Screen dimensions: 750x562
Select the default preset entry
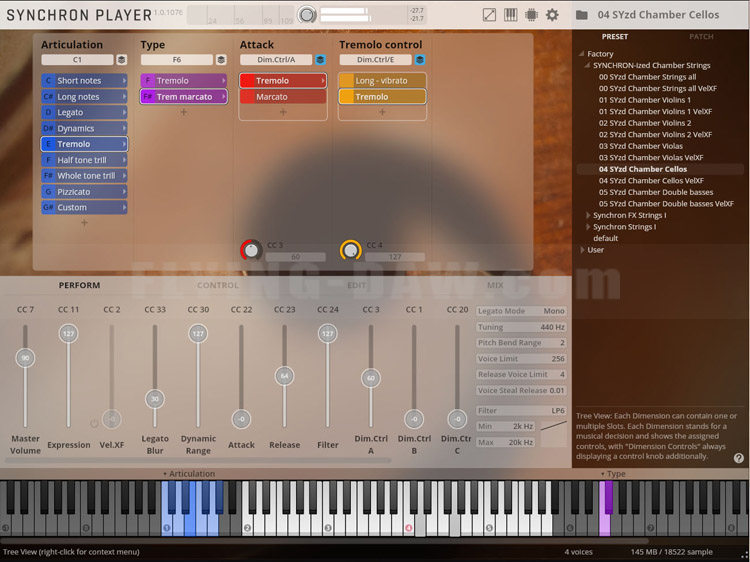(x=606, y=238)
